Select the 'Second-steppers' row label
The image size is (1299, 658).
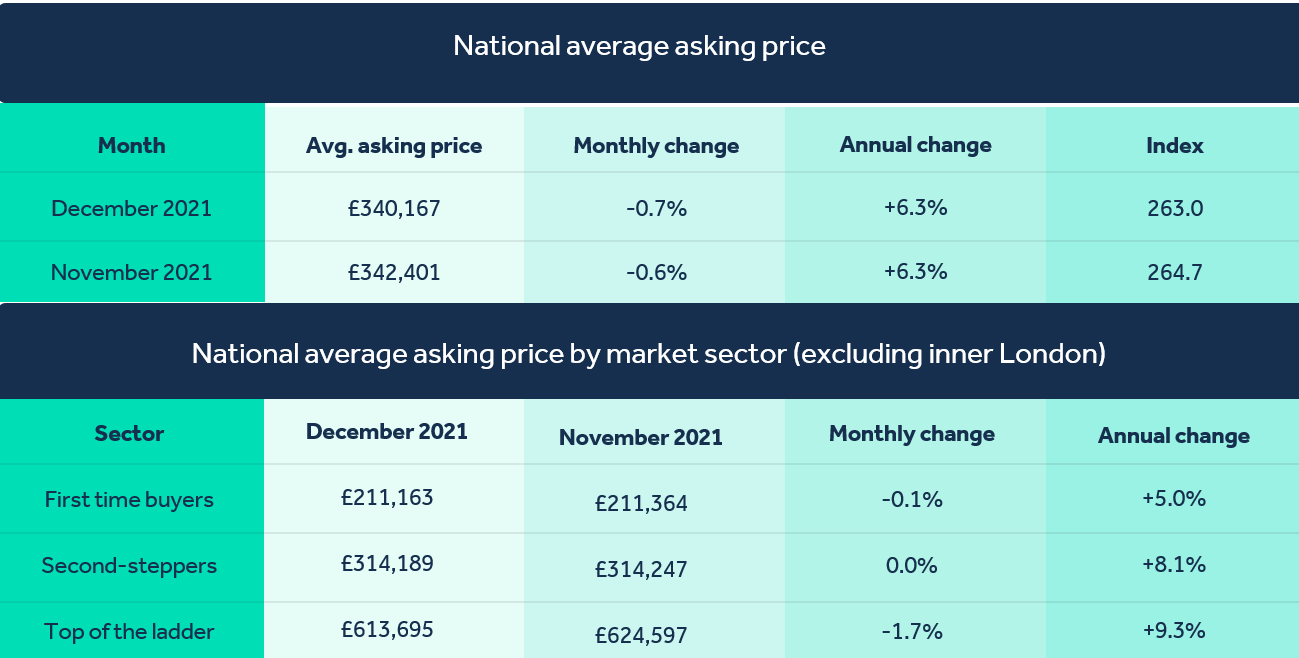tap(129, 566)
